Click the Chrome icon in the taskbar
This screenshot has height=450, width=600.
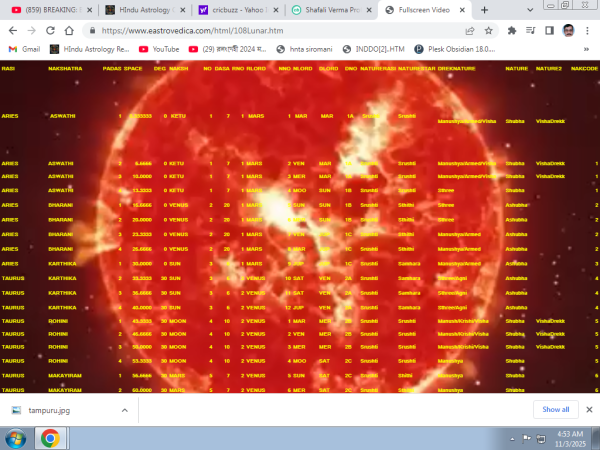(x=50, y=437)
